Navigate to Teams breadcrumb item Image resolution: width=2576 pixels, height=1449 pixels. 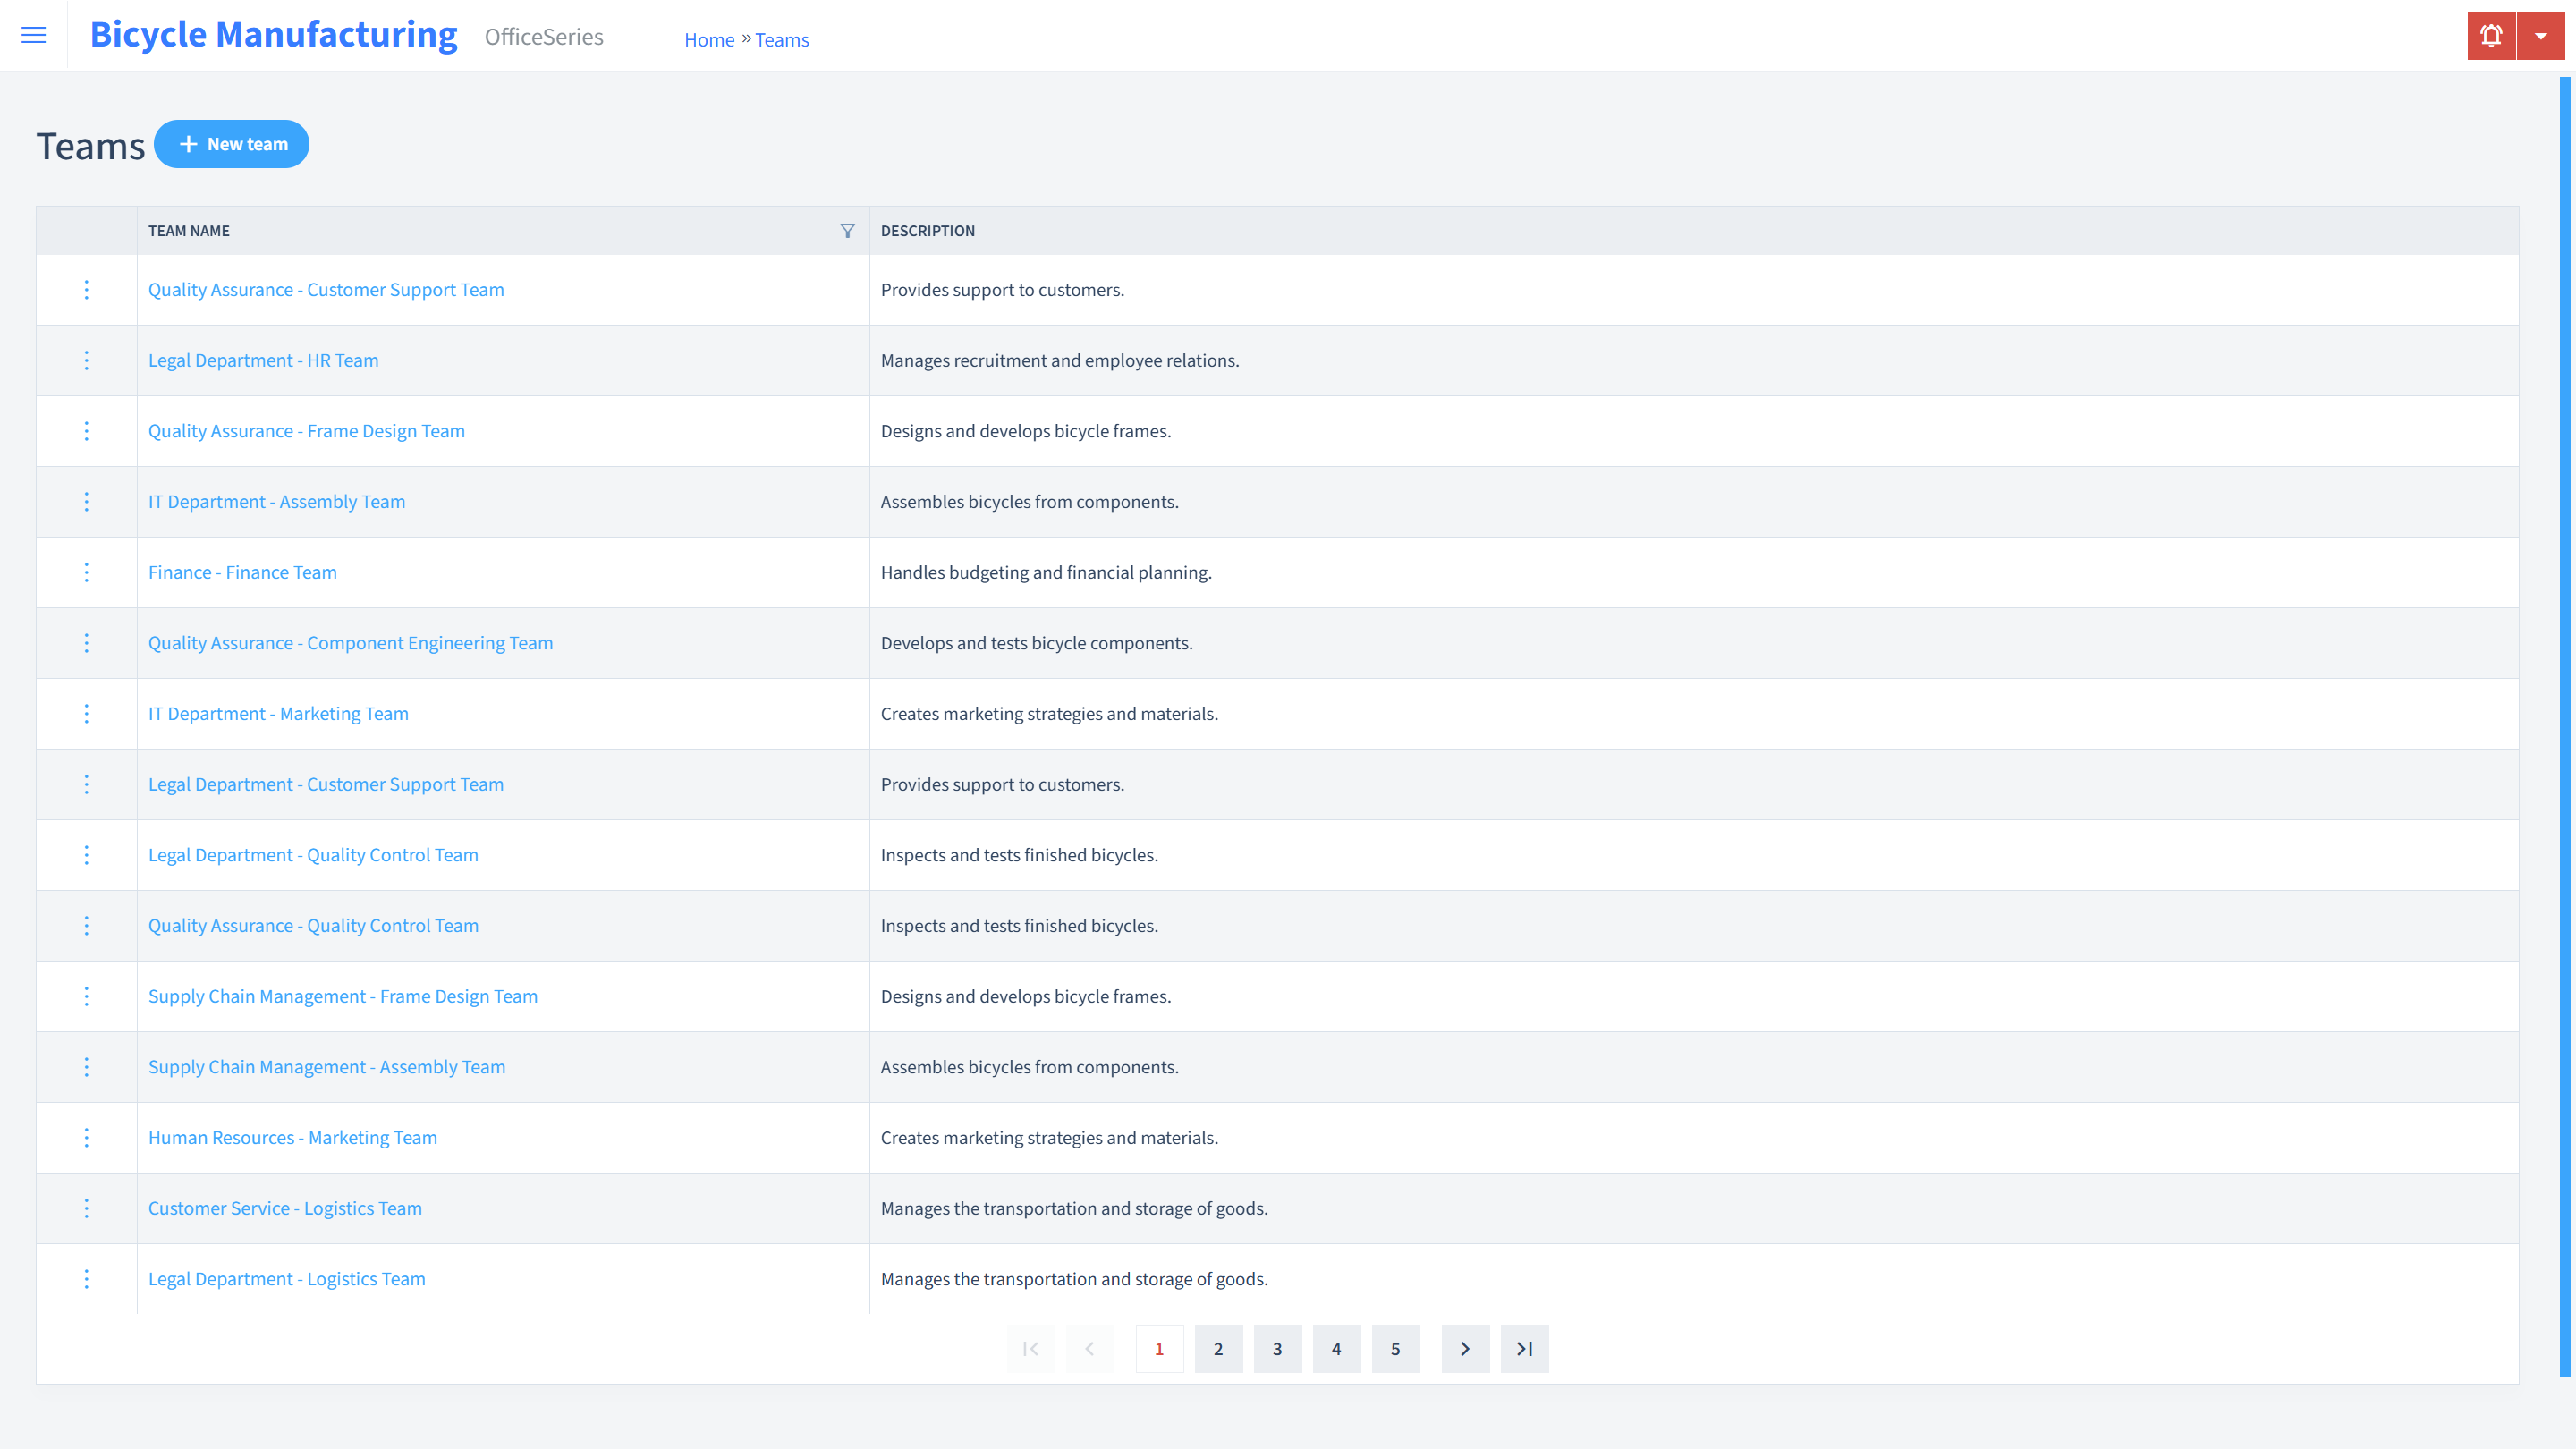click(780, 39)
